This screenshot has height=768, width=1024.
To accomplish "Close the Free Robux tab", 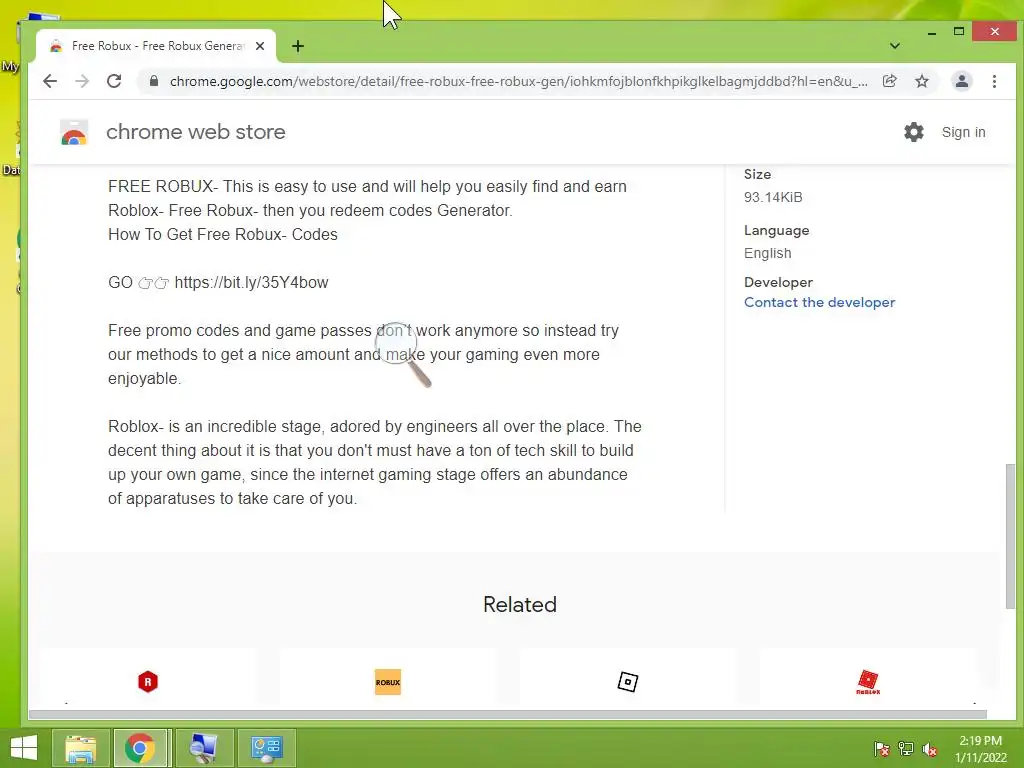I will tap(260, 46).
